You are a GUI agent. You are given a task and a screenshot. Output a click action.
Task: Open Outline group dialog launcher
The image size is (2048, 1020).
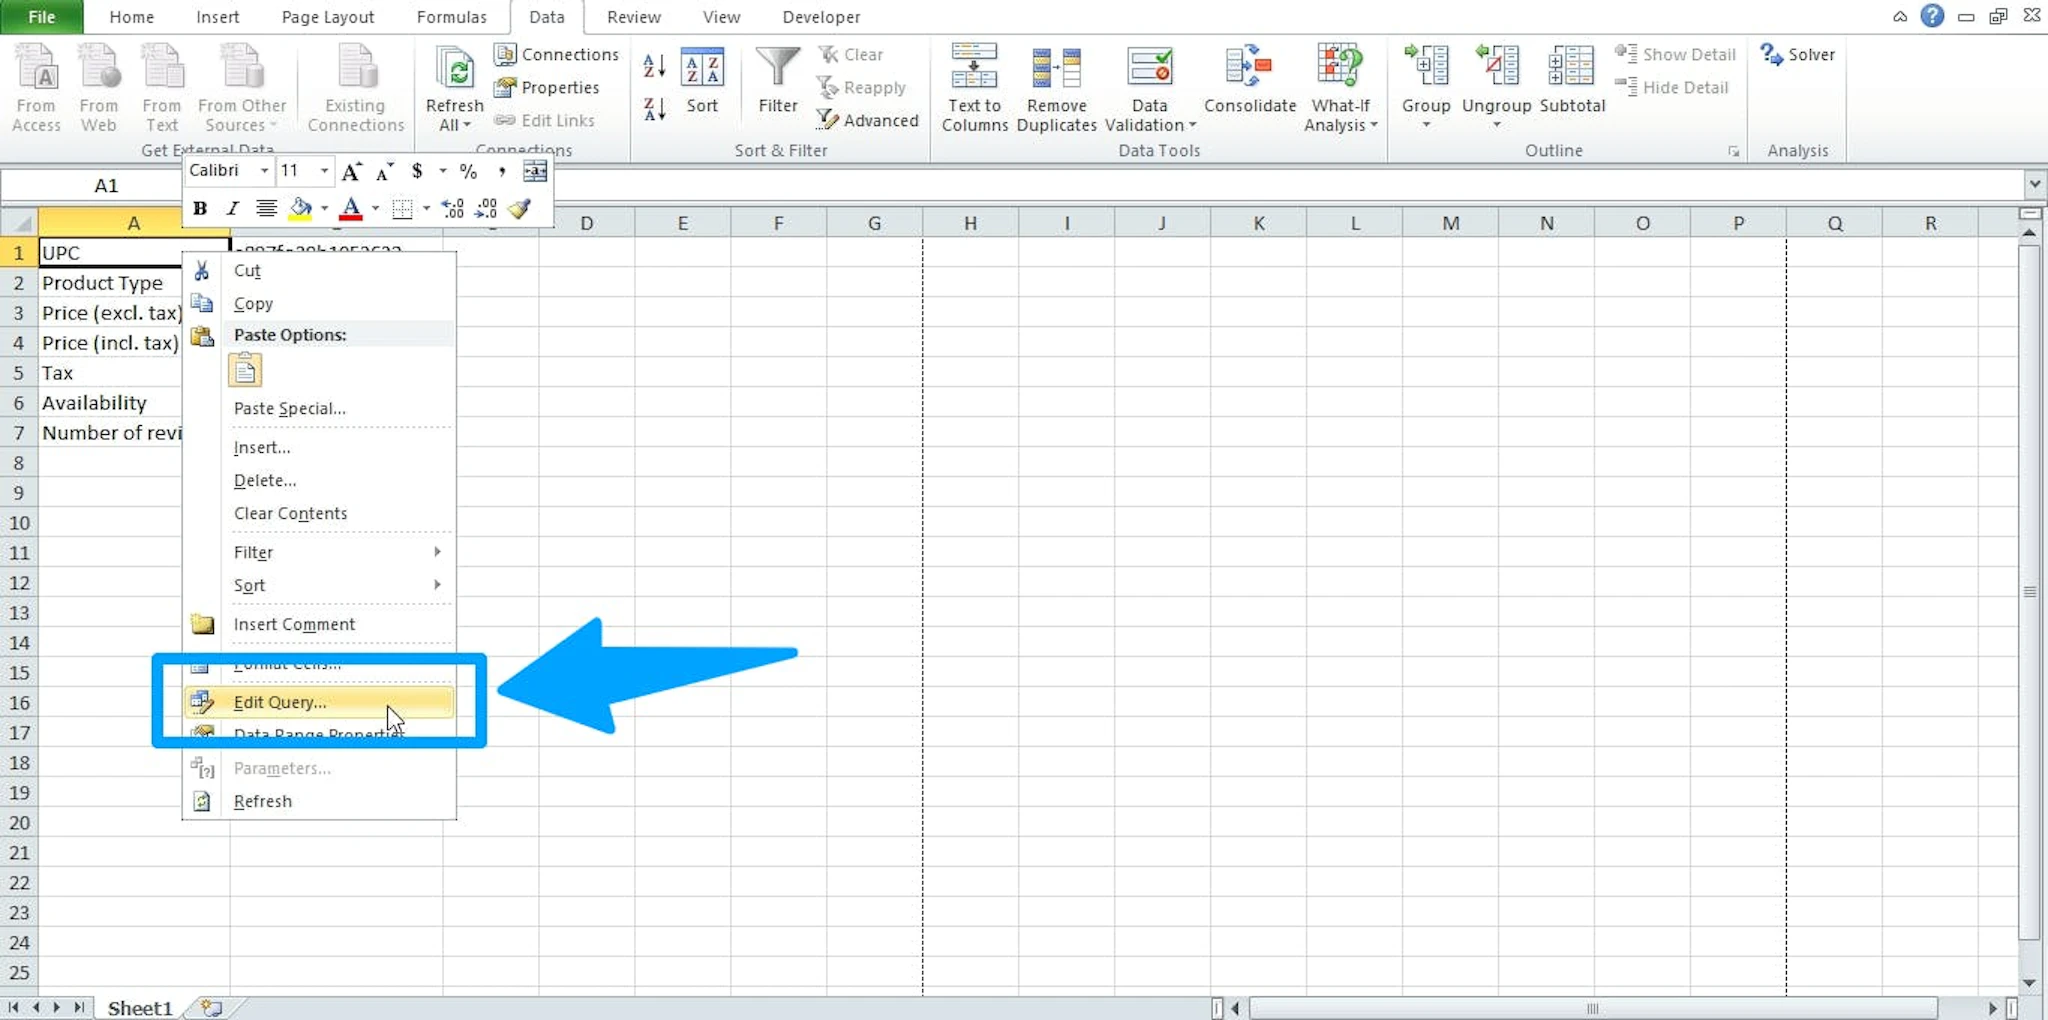1733,151
